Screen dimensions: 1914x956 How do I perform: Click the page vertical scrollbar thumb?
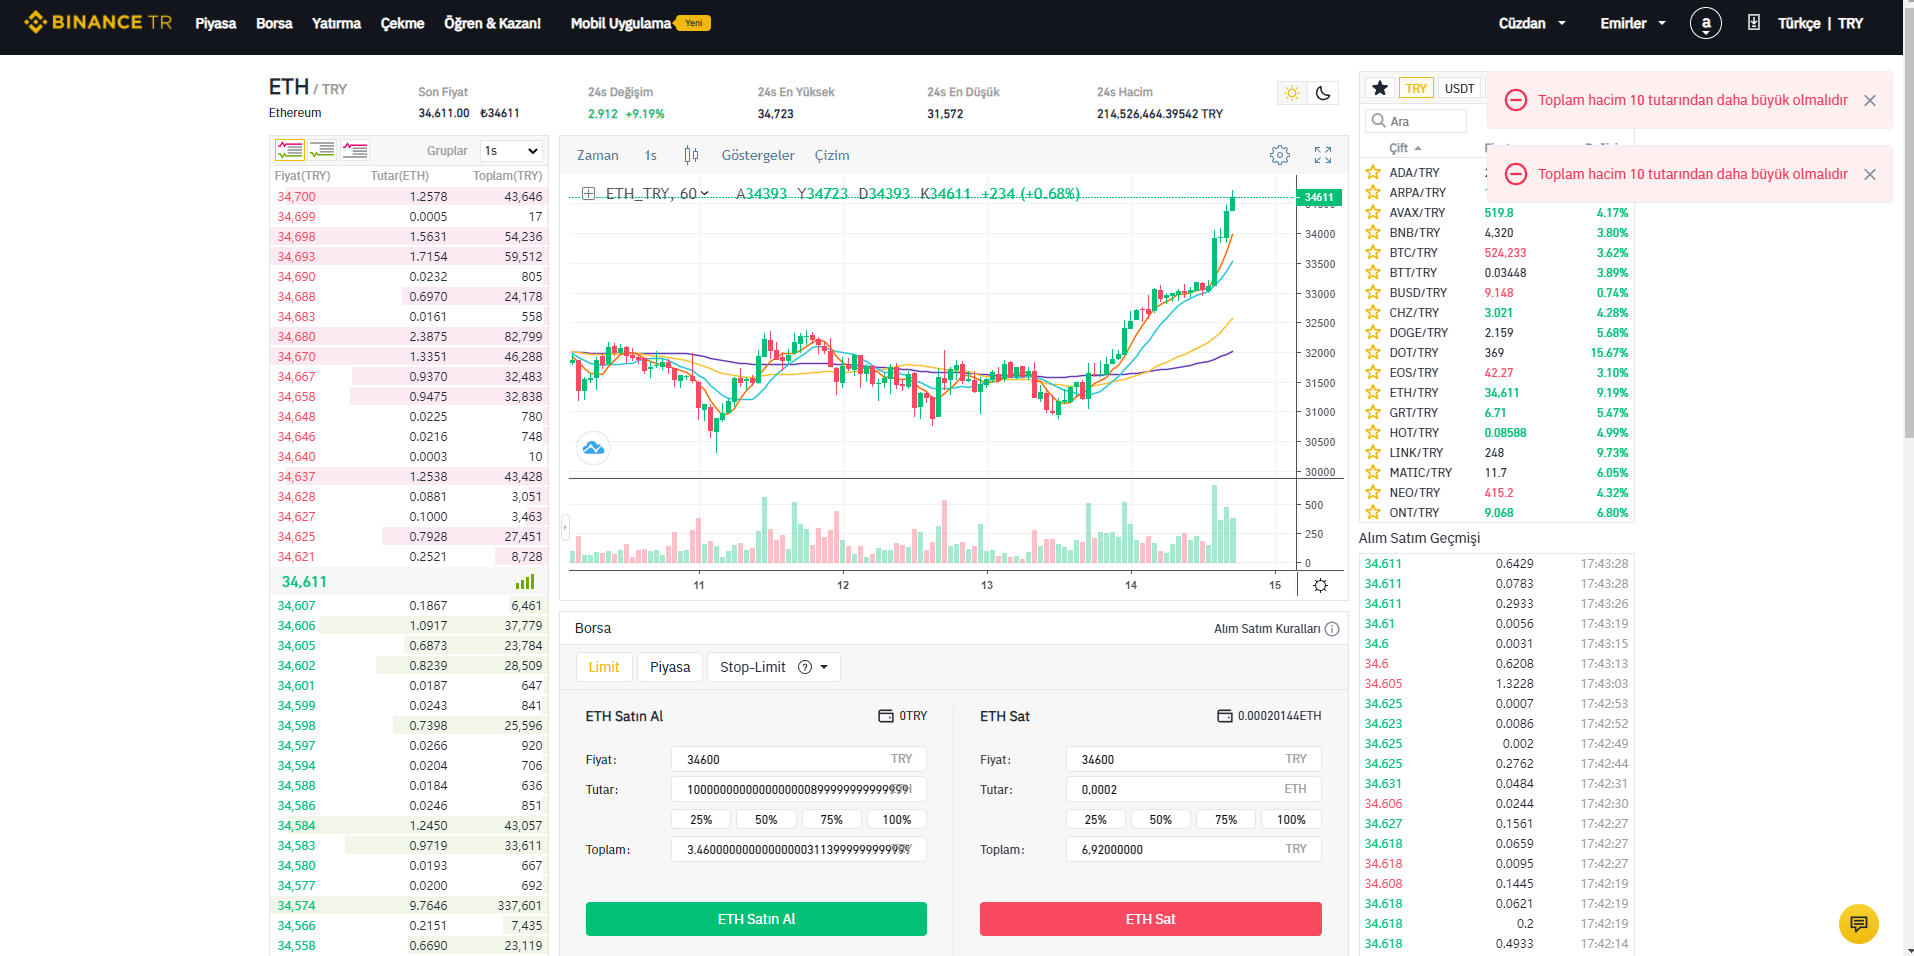click(1908, 222)
